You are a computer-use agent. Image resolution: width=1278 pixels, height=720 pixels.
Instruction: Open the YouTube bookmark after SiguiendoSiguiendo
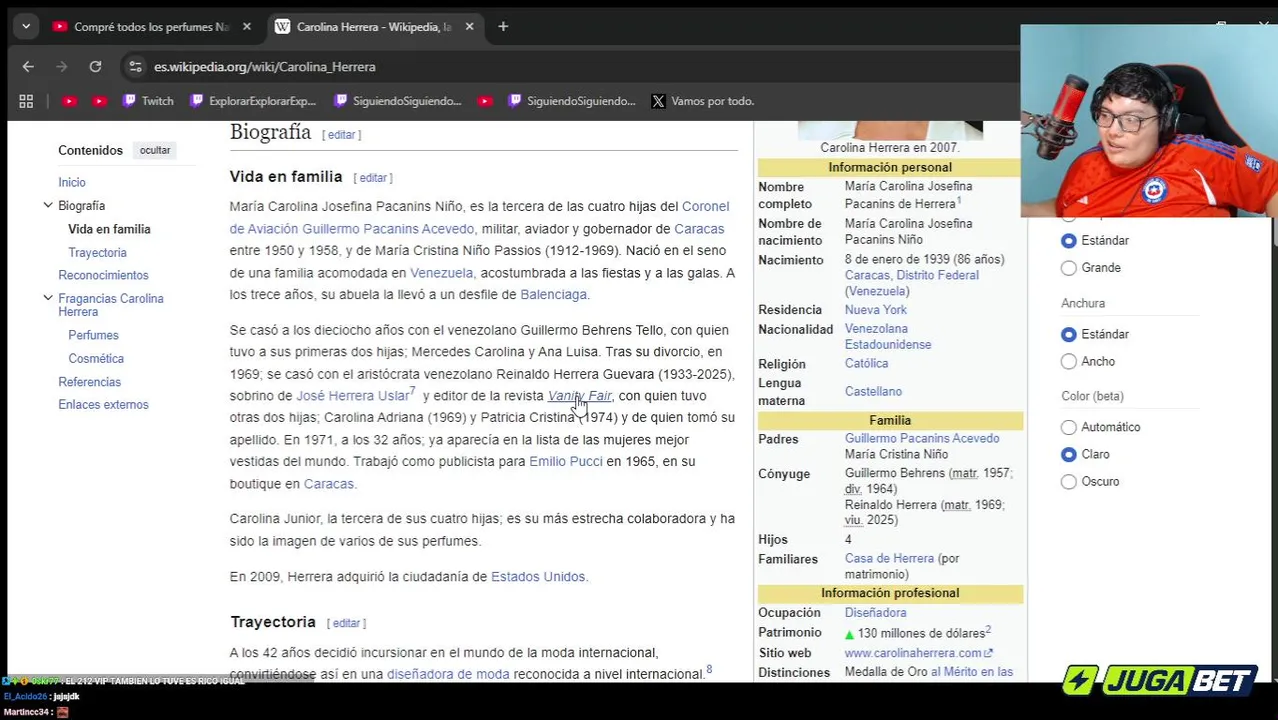[x=485, y=101]
